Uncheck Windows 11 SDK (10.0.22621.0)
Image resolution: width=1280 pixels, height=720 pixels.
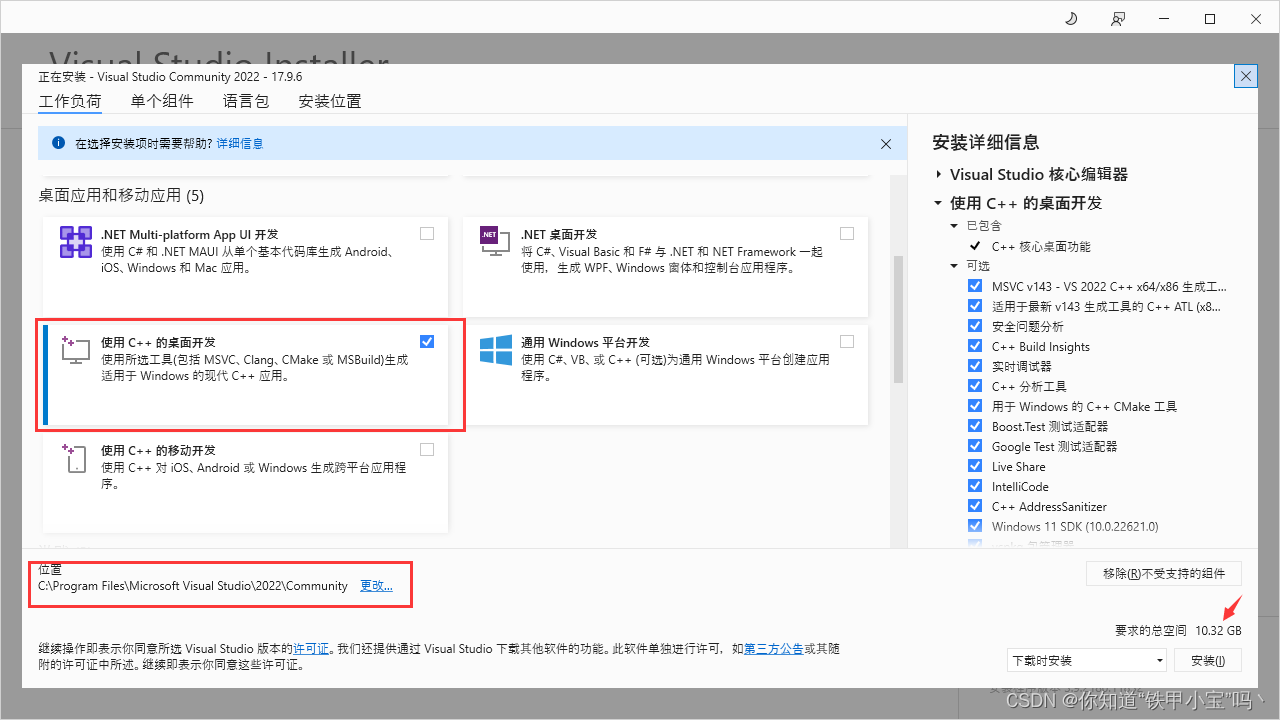tap(975, 526)
